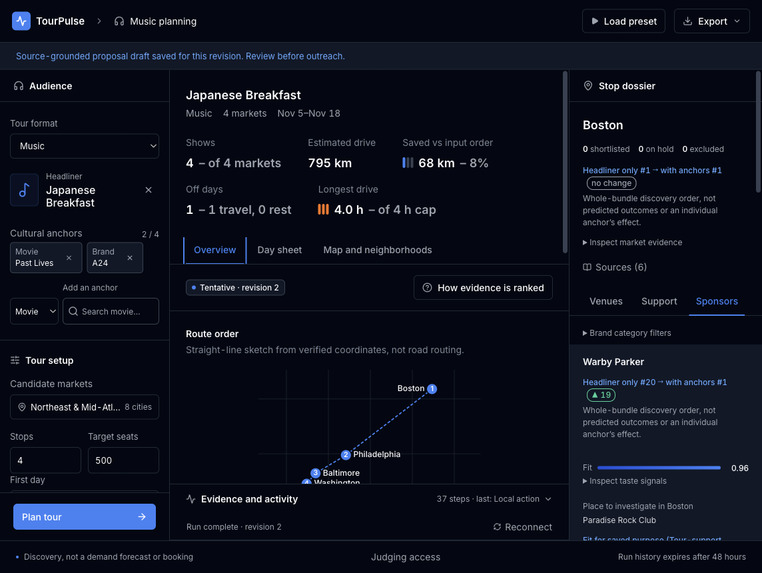Open the Tour format Music dropdown
The image size is (762, 573).
(85, 146)
